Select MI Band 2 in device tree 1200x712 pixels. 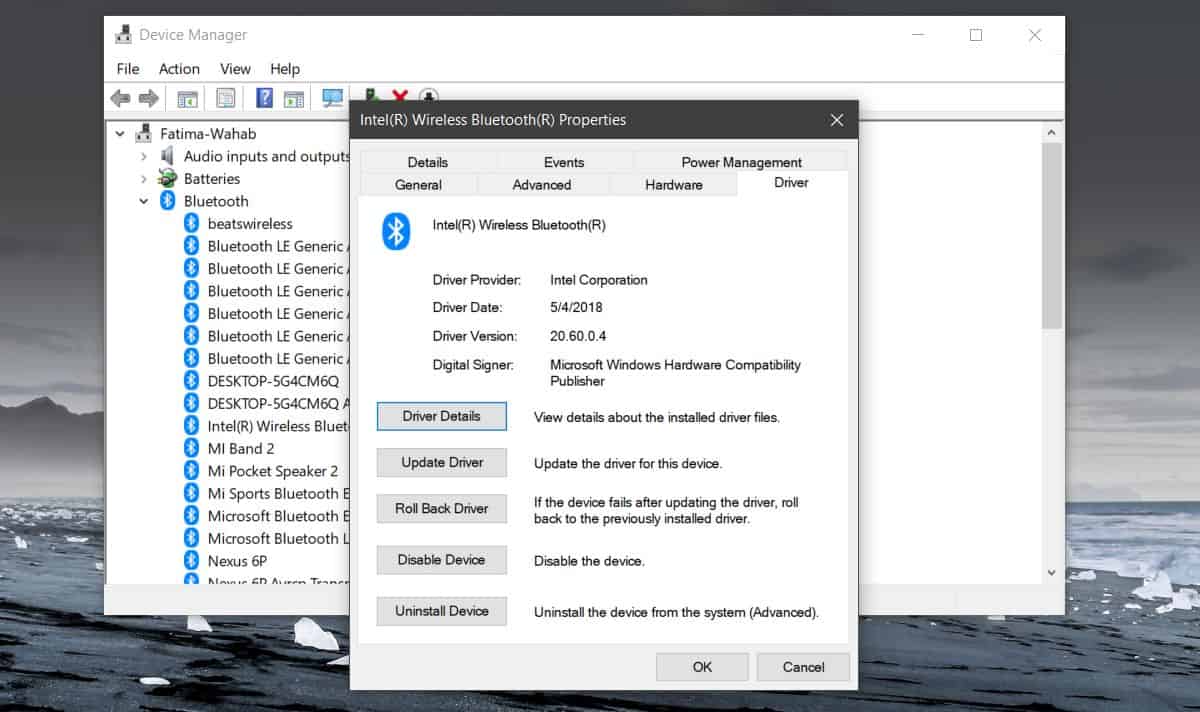241,448
